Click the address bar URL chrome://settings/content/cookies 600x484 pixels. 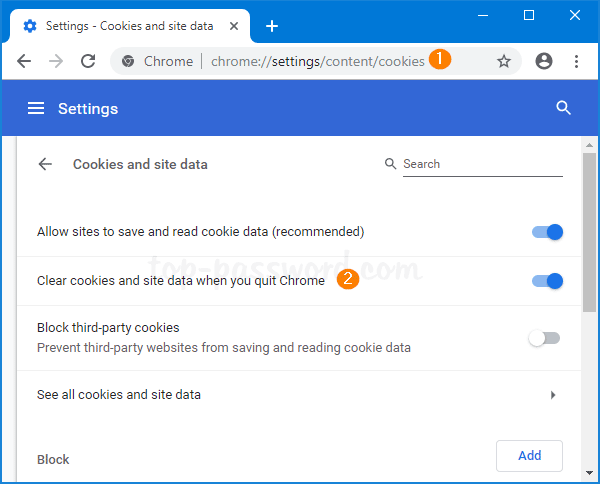tap(317, 61)
